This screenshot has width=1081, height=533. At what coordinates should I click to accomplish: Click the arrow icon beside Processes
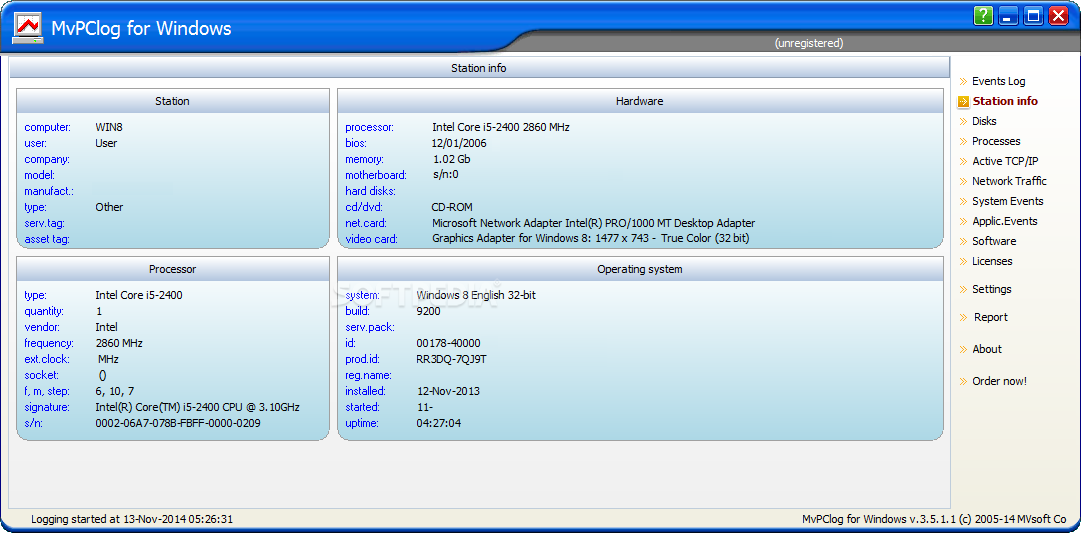point(963,141)
